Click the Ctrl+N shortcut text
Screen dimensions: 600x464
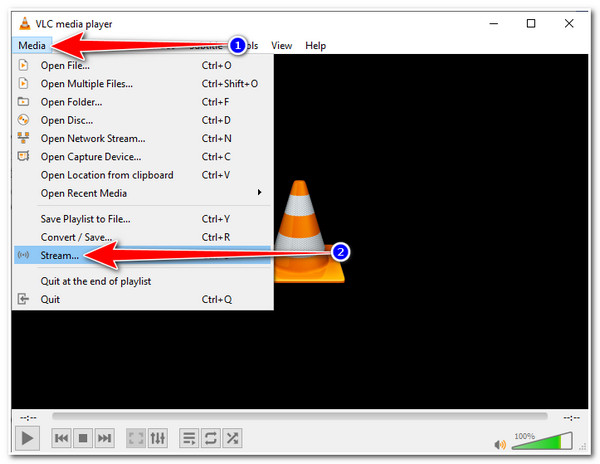pos(217,138)
